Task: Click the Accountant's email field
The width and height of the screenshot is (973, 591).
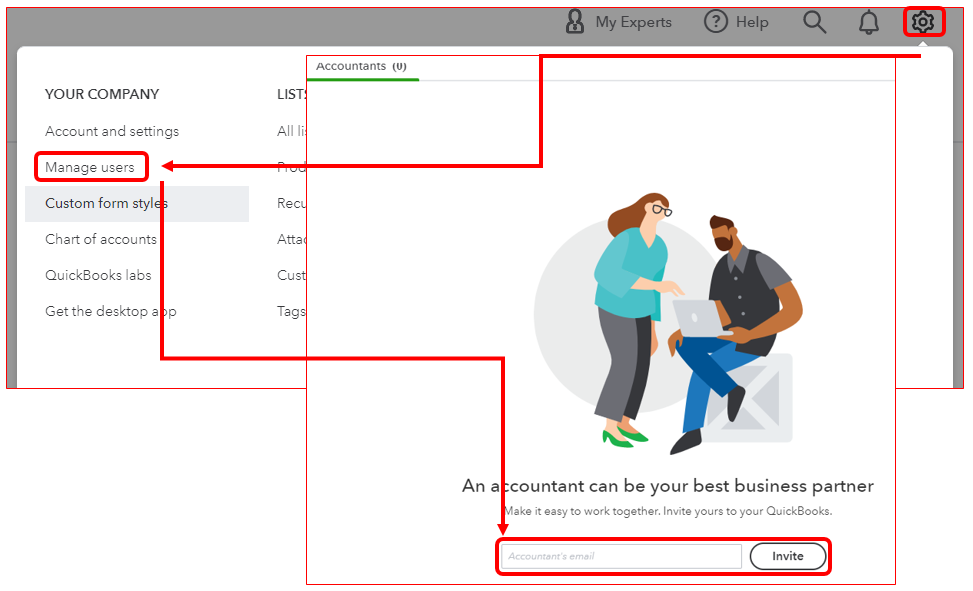Action: (x=622, y=556)
